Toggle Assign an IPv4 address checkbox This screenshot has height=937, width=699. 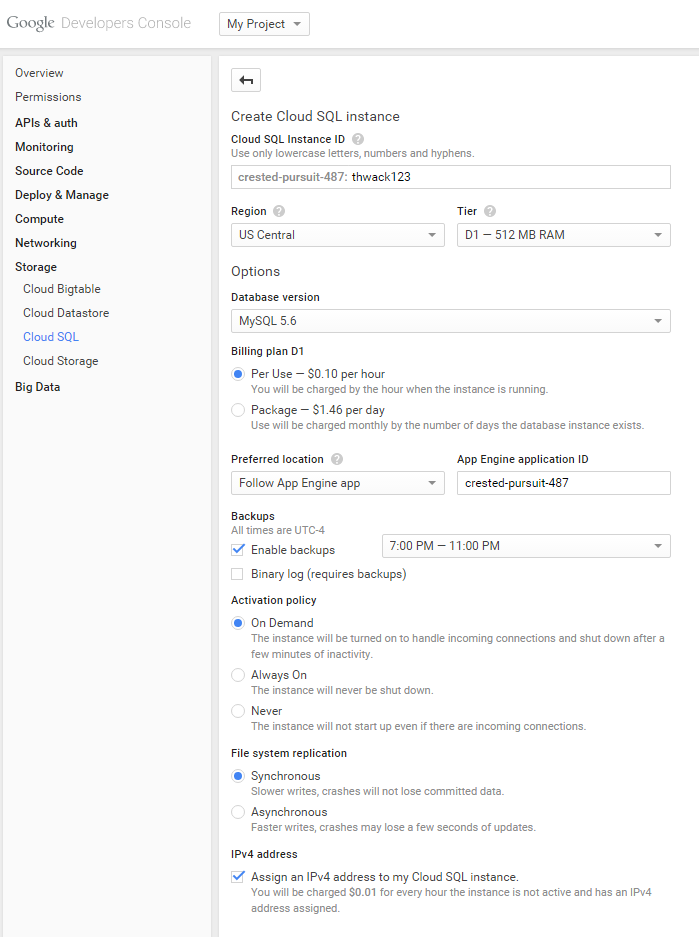[238, 877]
